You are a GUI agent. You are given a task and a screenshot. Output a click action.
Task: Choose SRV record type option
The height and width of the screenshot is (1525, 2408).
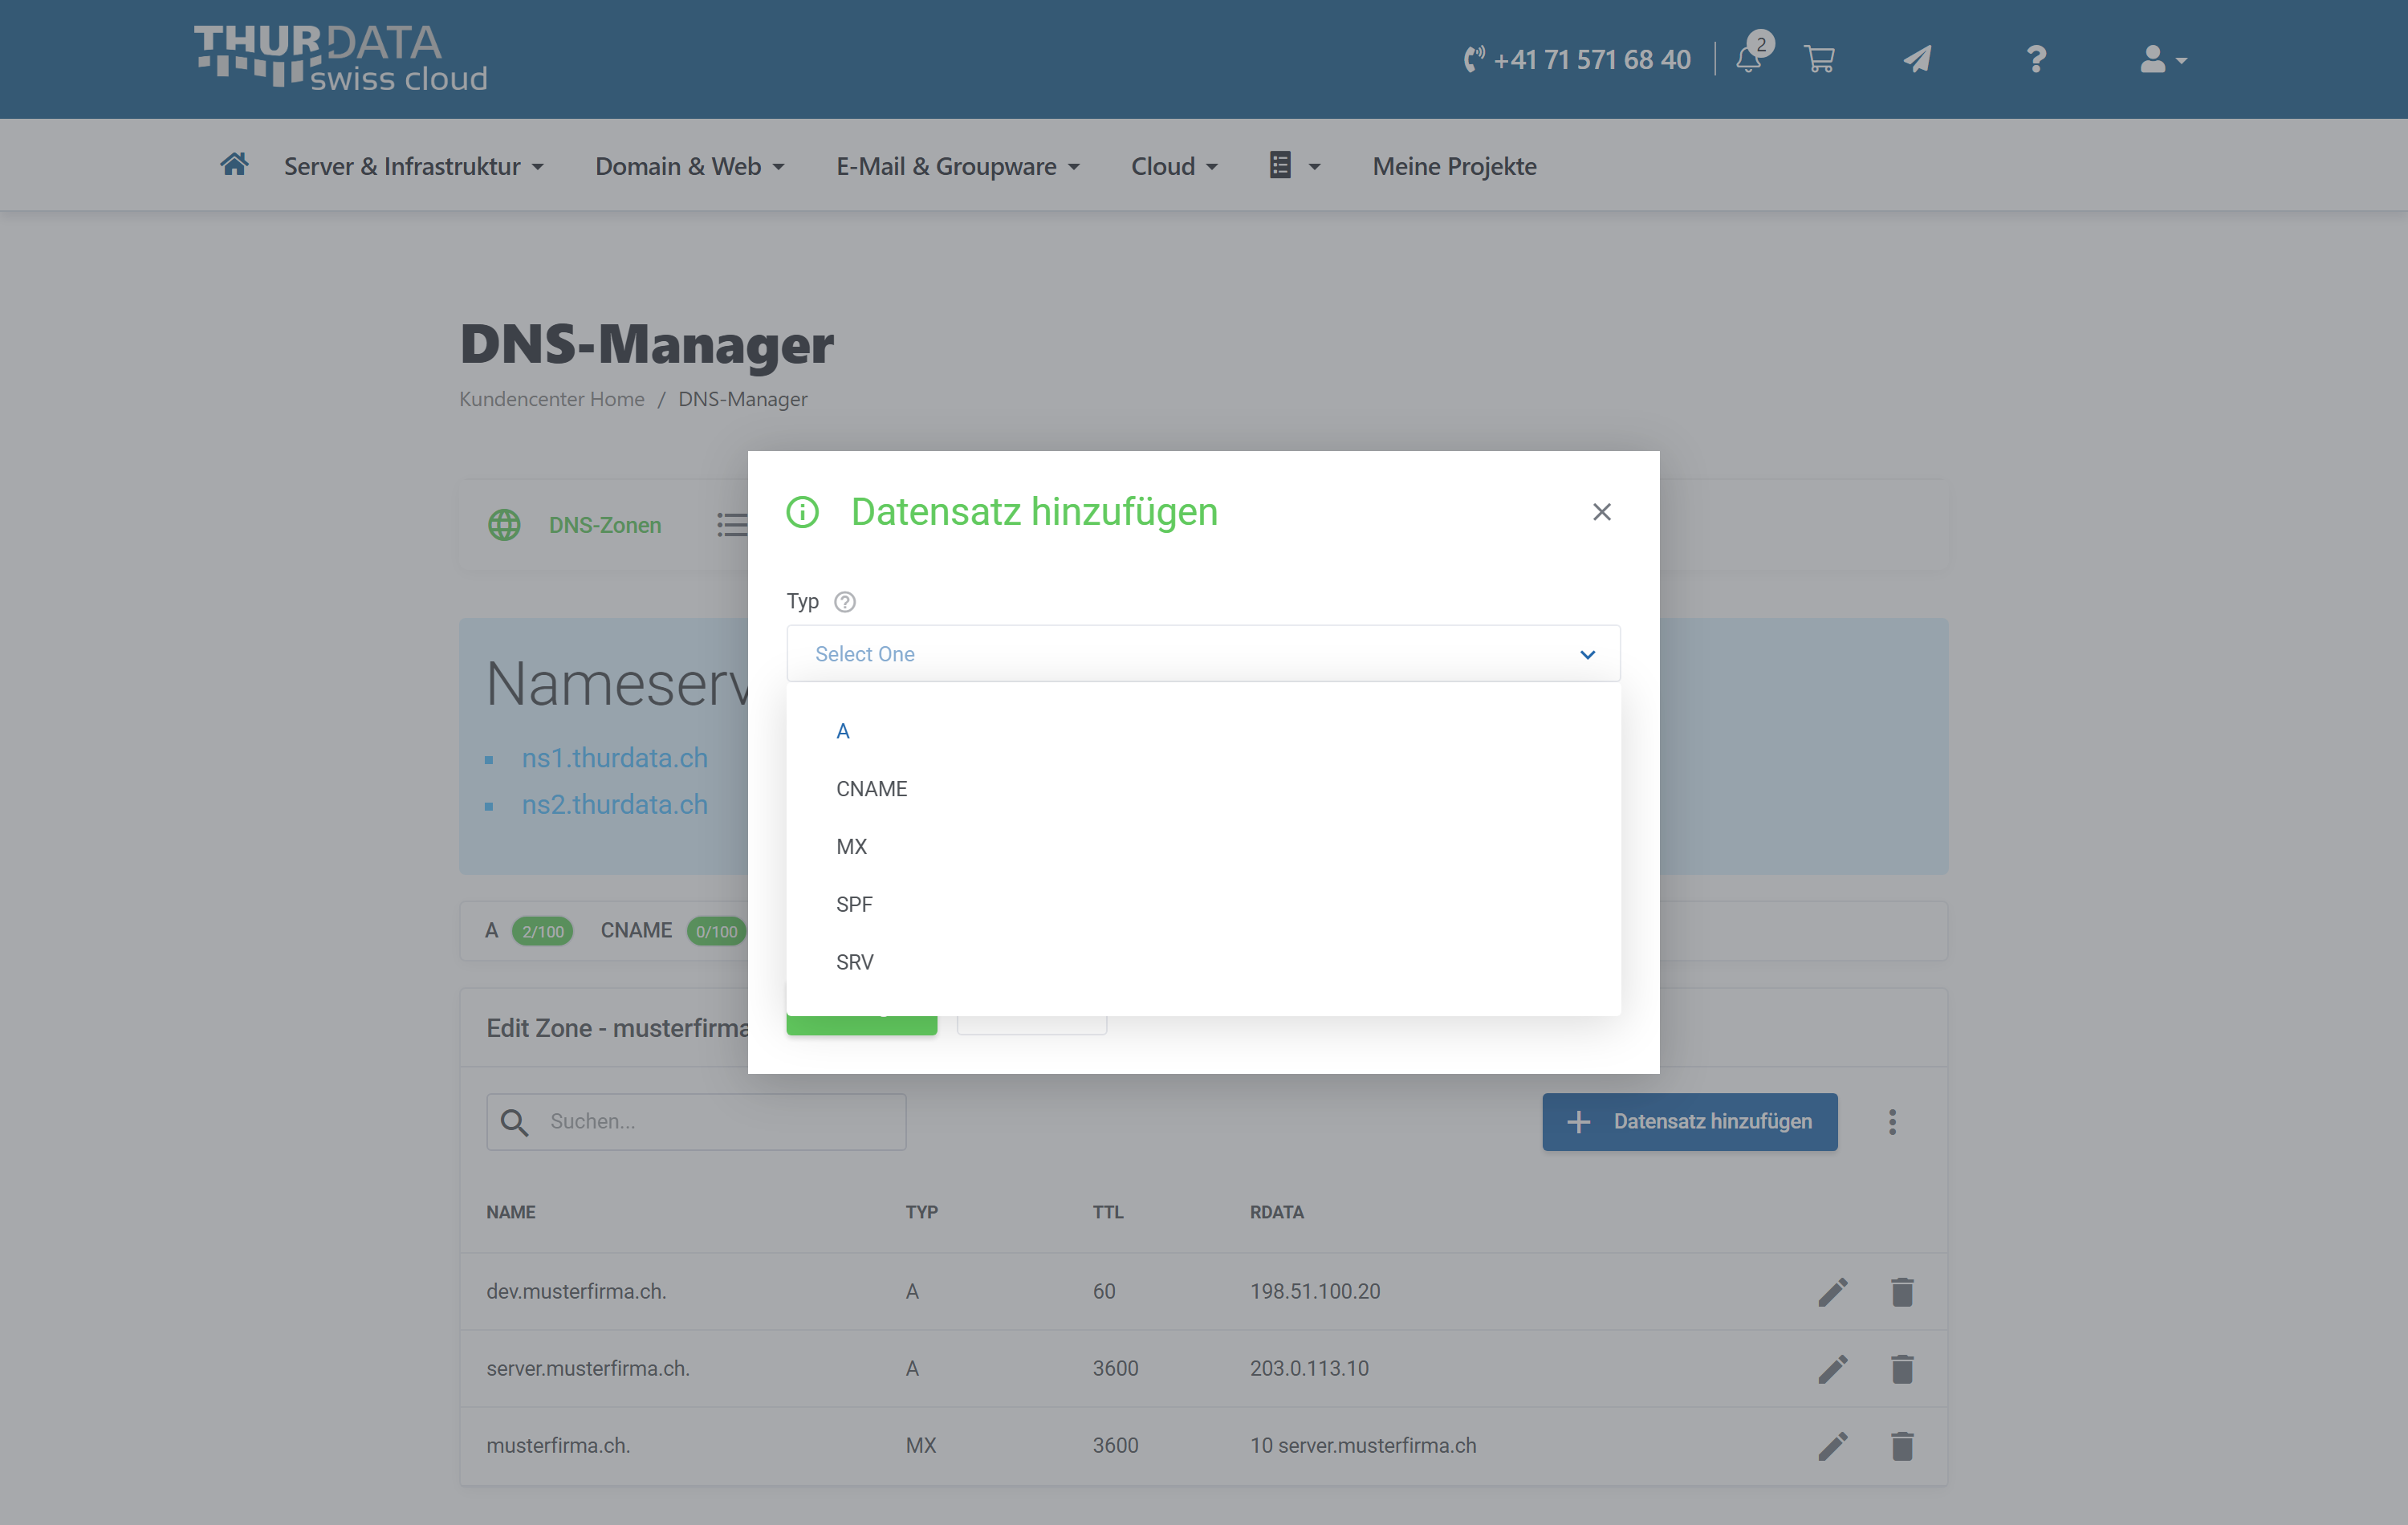1203,963
